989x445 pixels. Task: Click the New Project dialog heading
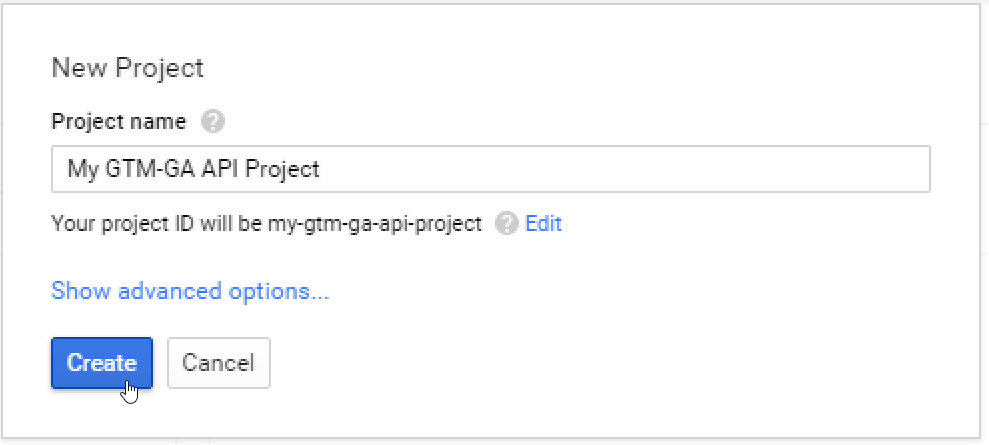tap(127, 68)
